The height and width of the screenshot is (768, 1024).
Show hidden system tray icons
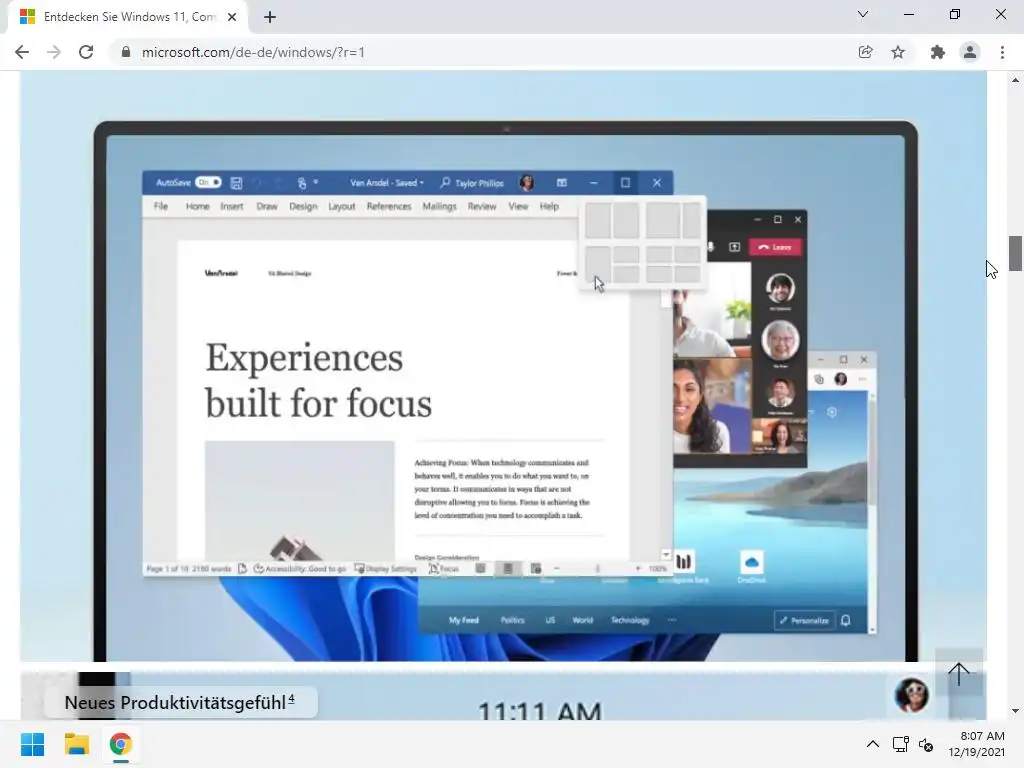click(x=872, y=744)
